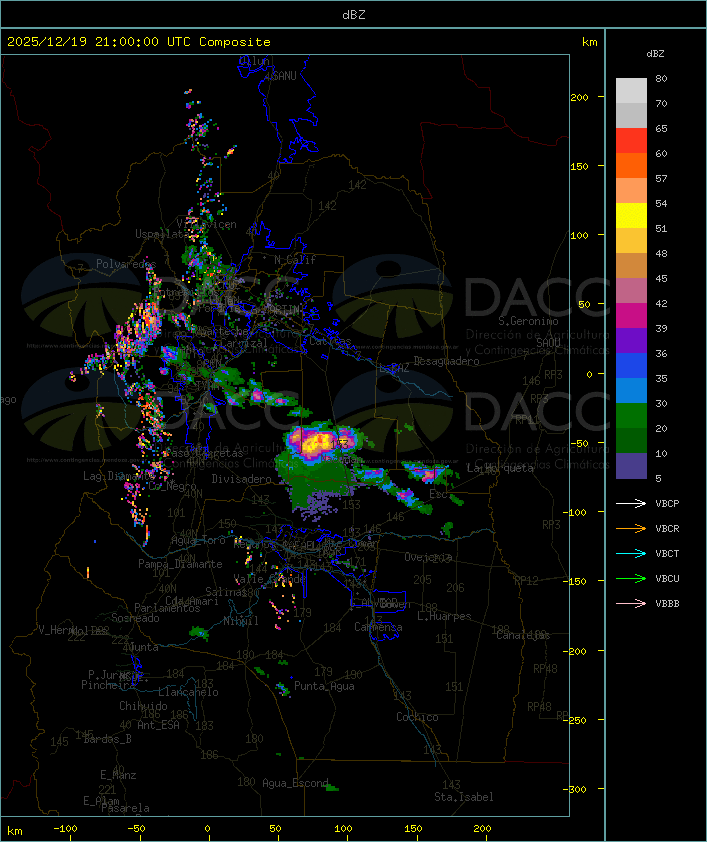
Task: Click the Llancanelo map label
Action: (188, 692)
